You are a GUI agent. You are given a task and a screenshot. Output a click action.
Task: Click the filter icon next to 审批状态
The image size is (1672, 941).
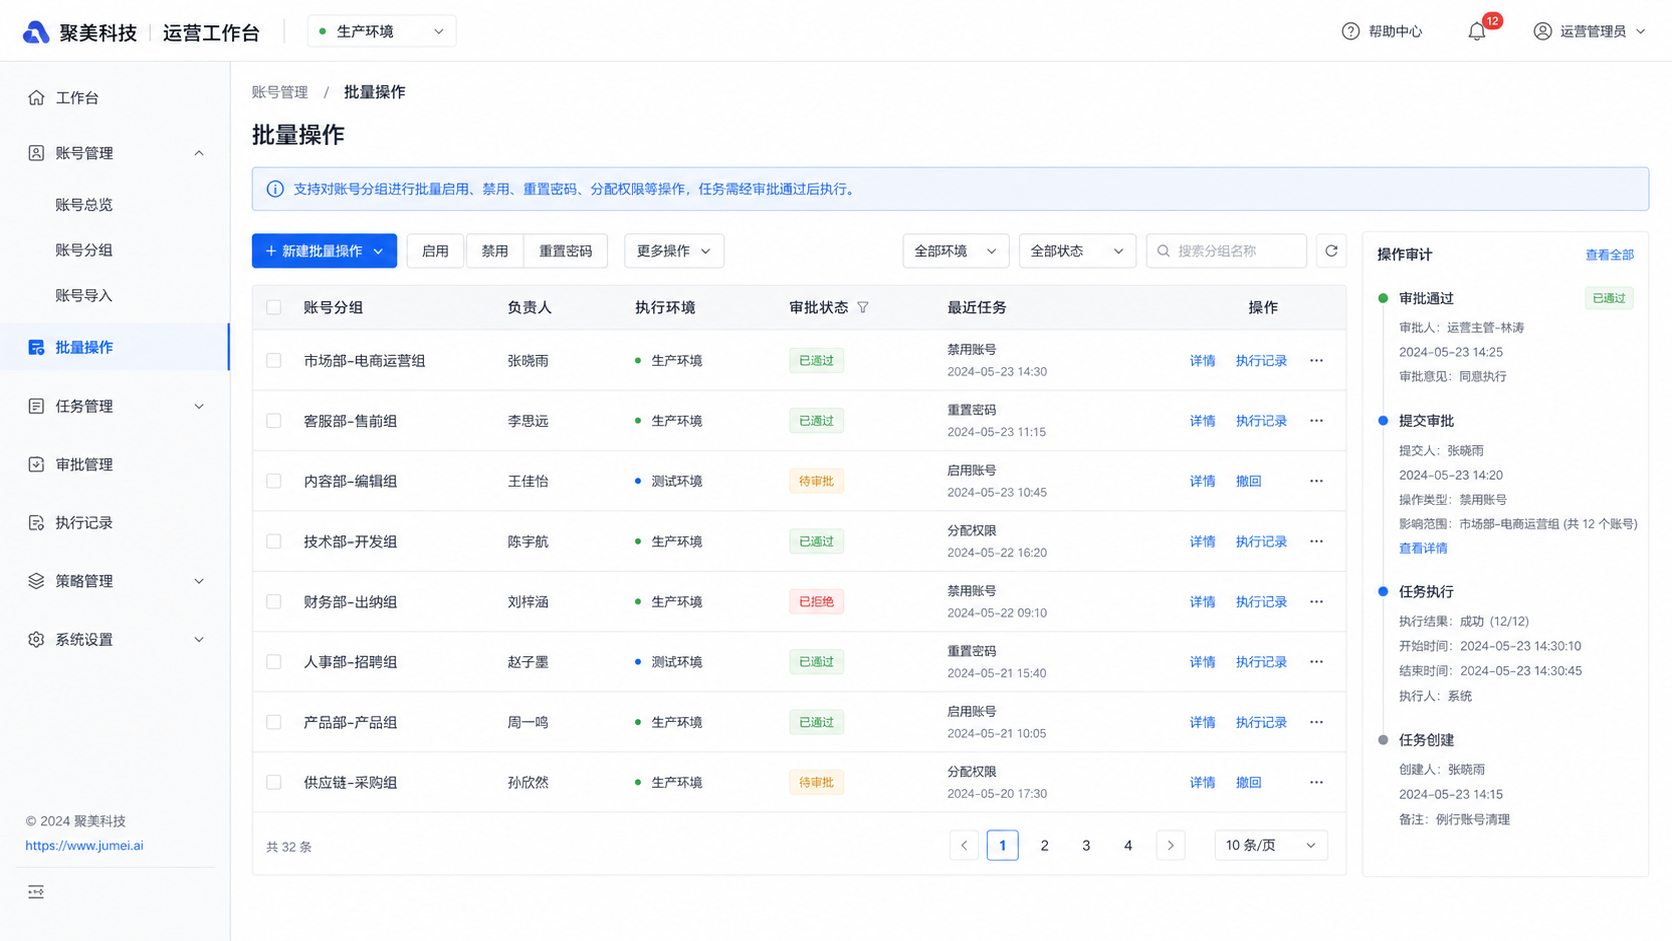click(863, 308)
